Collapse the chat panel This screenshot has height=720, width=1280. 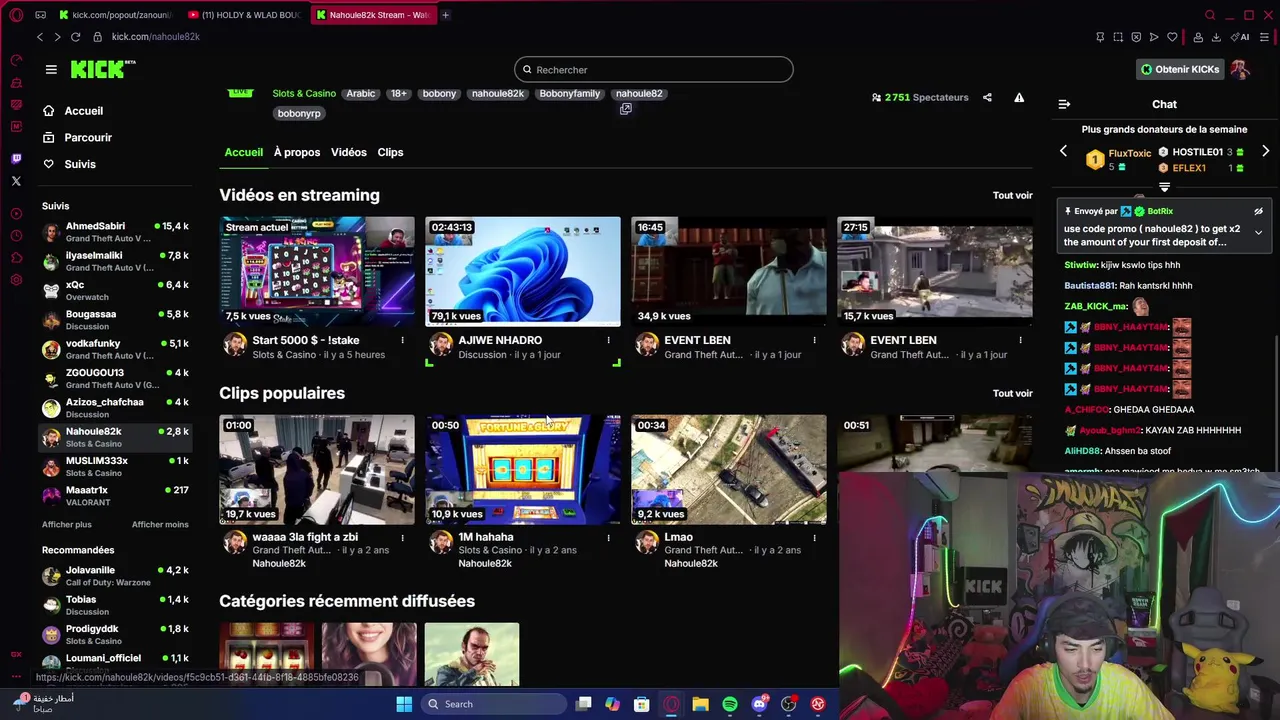(x=1064, y=104)
